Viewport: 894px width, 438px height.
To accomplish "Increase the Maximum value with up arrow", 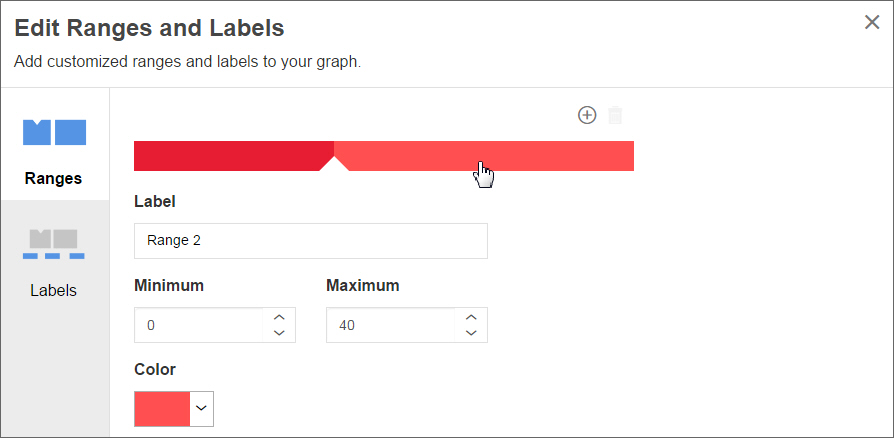I will (471, 318).
